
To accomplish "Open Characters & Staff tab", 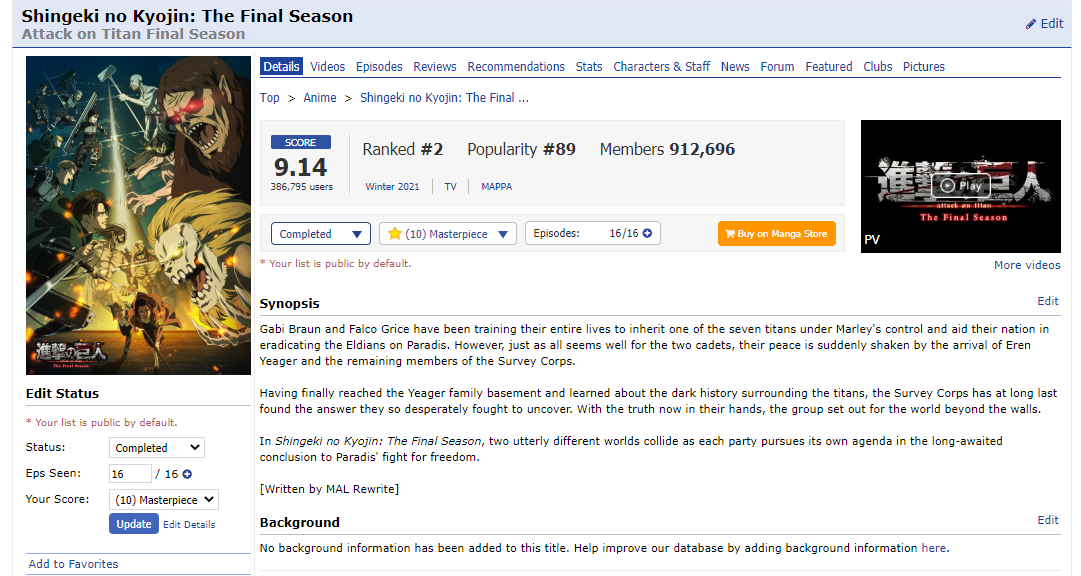I will coord(661,67).
